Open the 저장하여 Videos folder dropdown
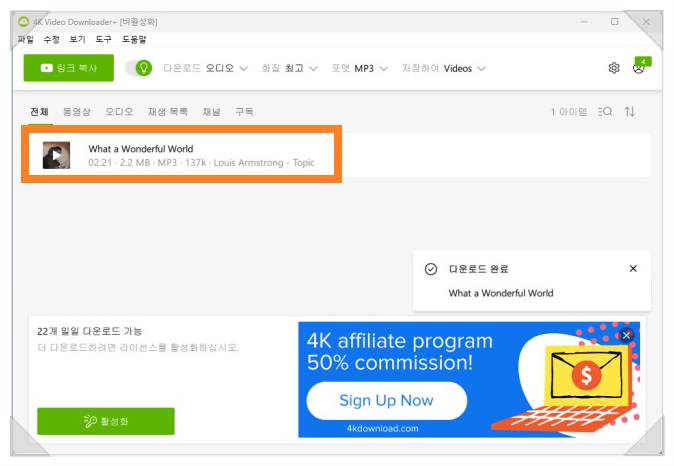The height and width of the screenshot is (466, 674). click(x=444, y=68)
